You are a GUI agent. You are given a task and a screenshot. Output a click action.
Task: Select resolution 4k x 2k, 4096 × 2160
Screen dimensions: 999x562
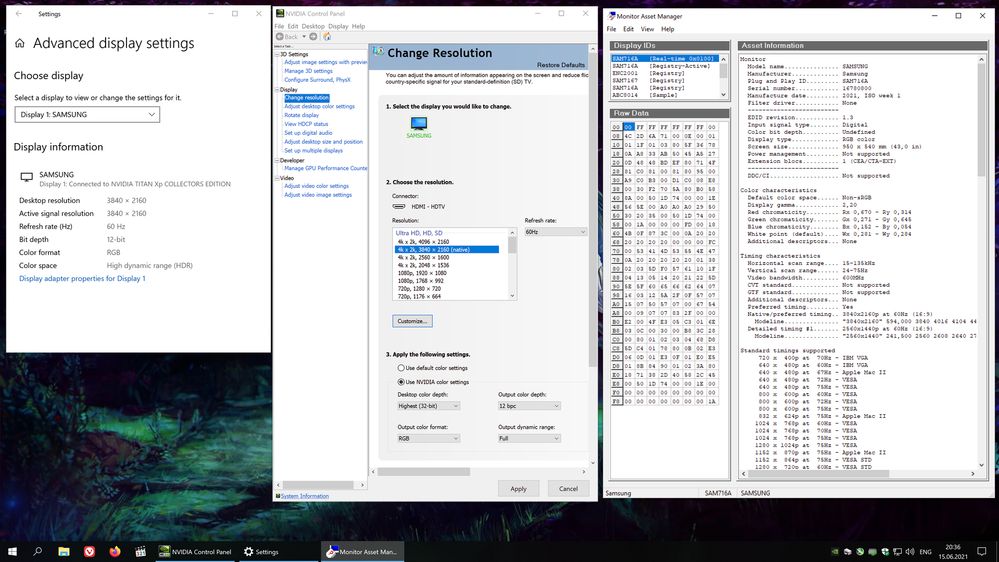[x=423, y=242]
